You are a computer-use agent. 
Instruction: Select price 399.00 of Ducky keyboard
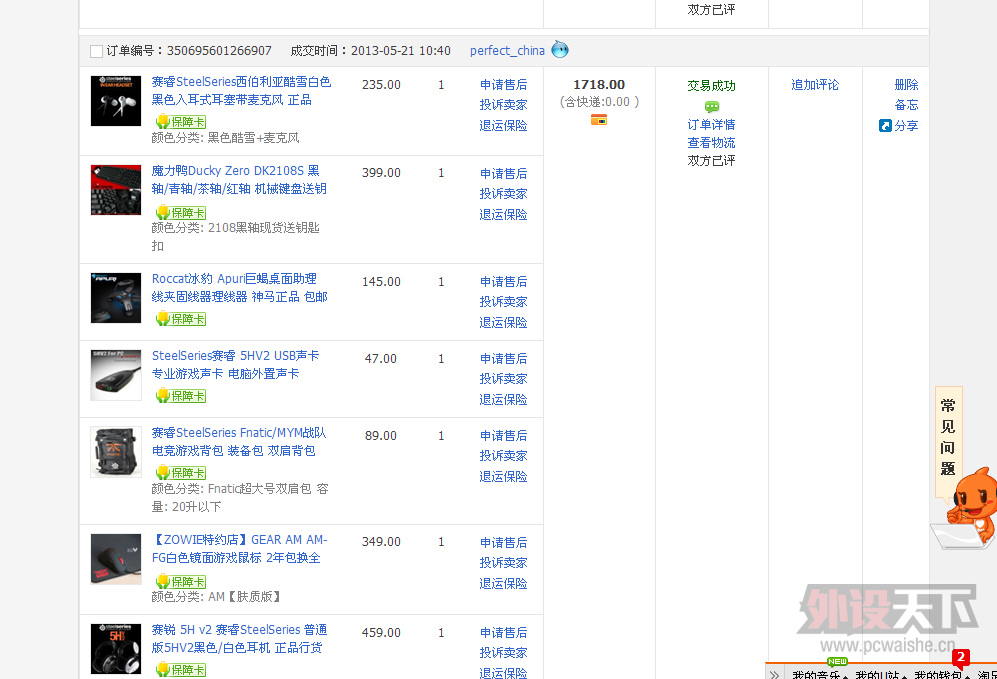coord(382,173)
